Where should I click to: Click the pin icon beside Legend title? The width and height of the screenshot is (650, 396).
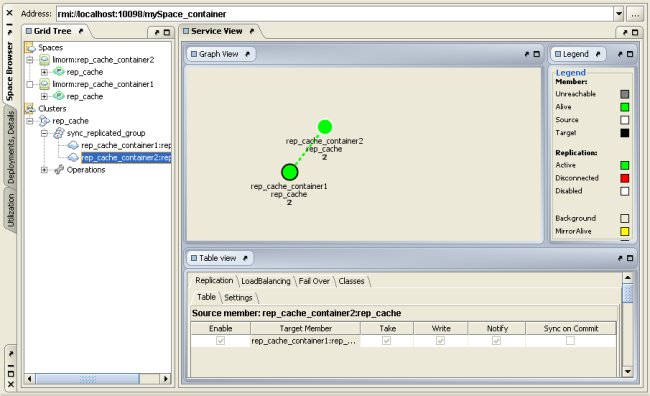click(x=598, y=54)
